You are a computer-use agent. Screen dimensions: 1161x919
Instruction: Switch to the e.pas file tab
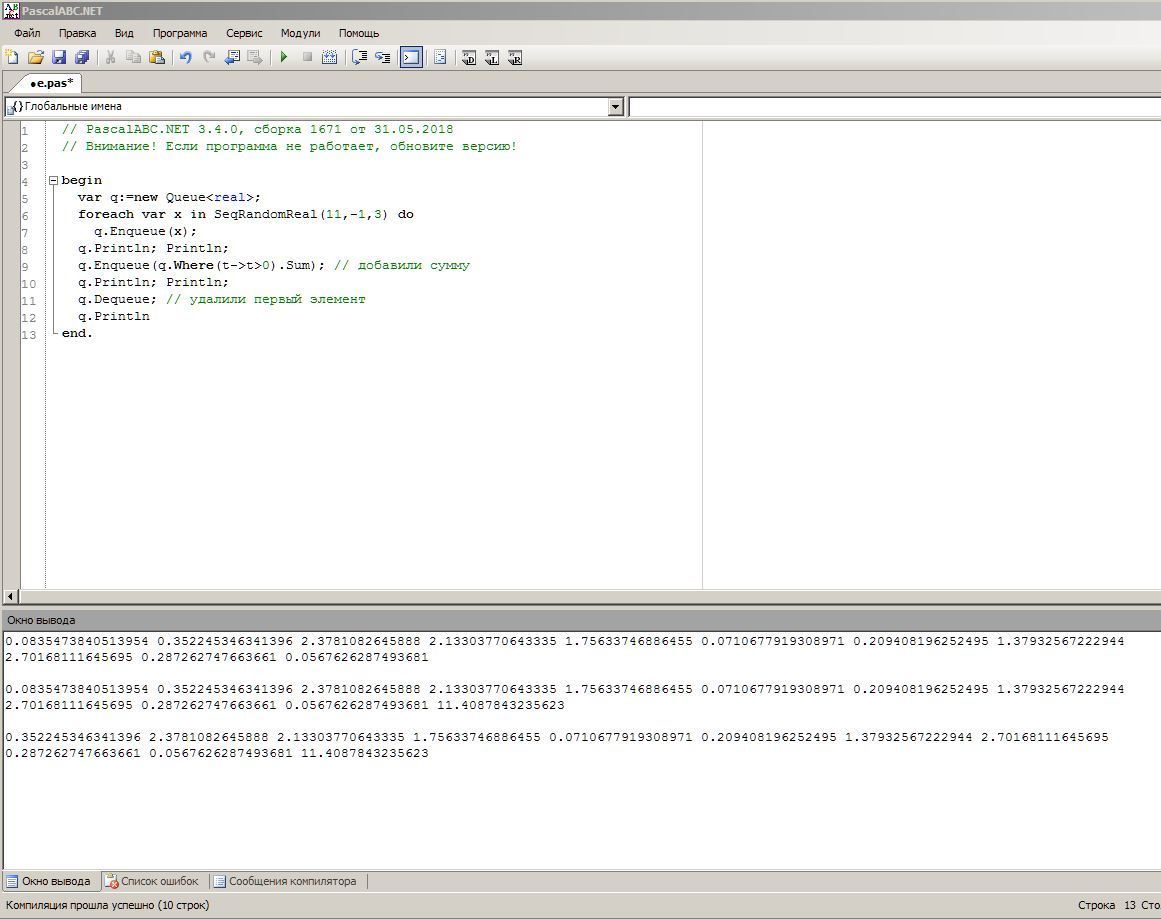[50, 83]
